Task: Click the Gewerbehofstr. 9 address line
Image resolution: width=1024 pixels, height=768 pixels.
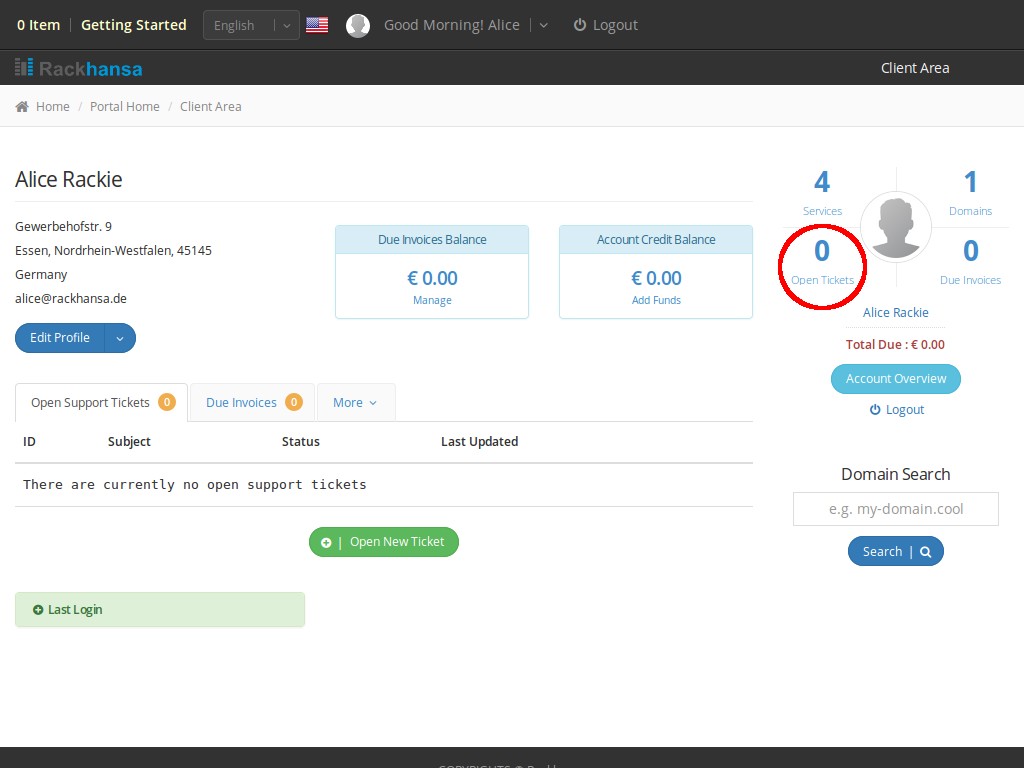Action: (63, 227)
